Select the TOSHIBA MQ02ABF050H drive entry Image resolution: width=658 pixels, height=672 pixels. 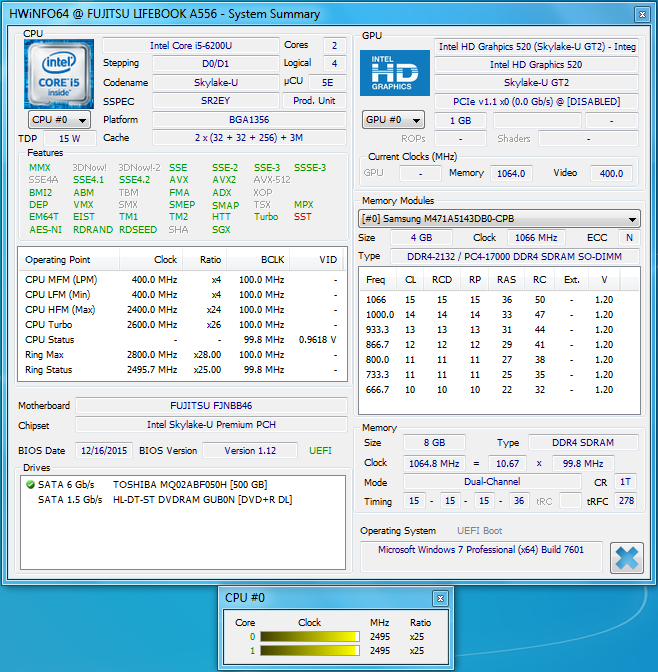point(183,485)
